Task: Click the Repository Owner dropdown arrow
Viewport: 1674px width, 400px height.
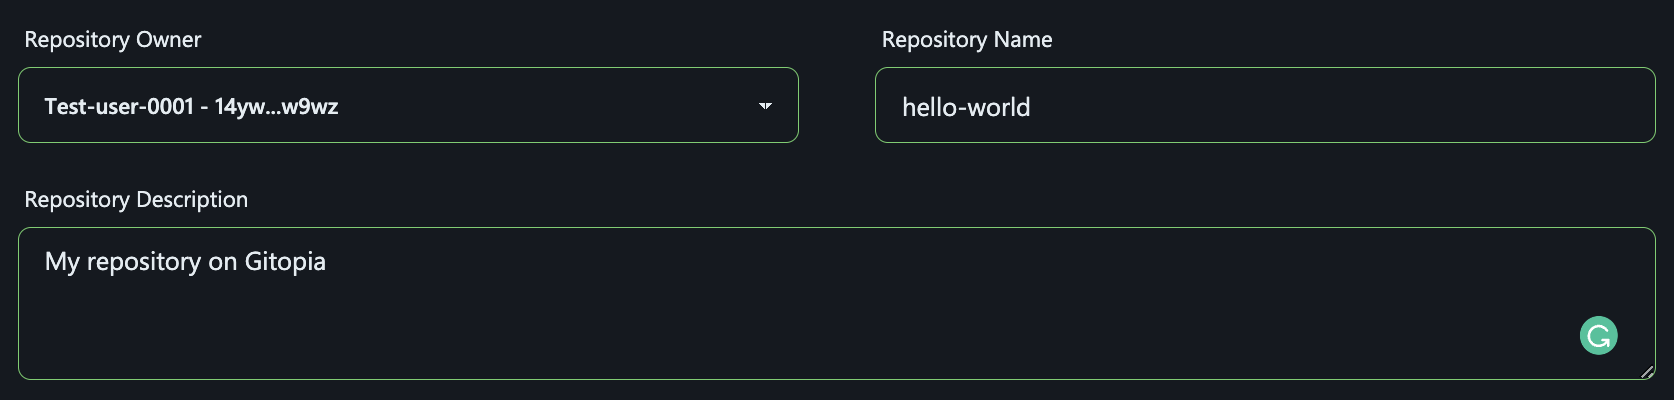Action: click(x=765, y=106)
